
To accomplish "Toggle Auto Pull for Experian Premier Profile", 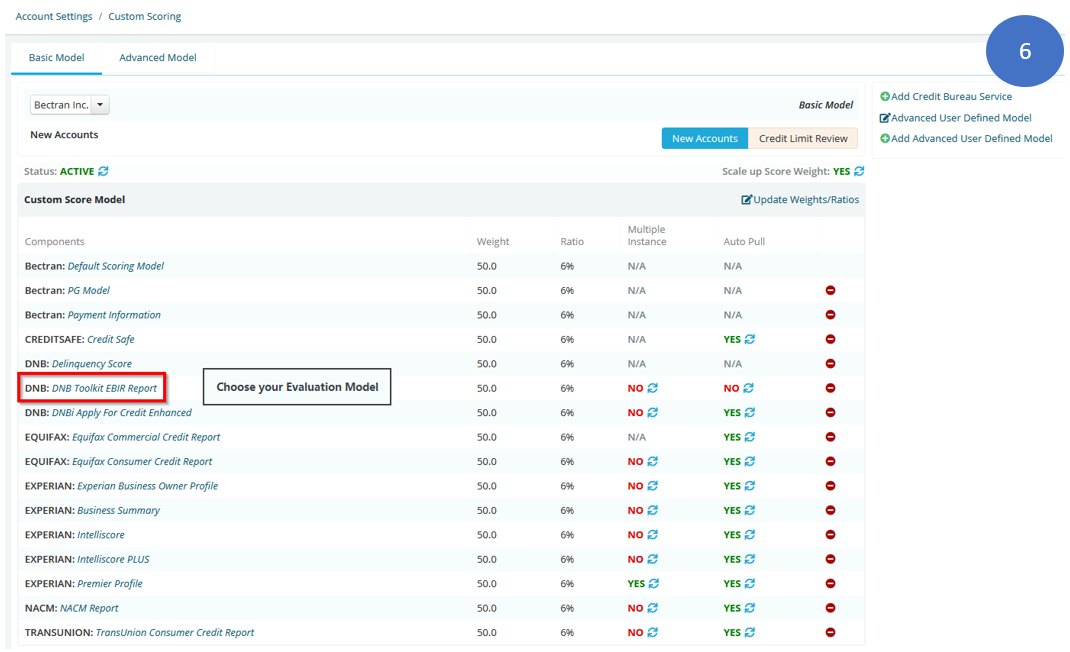I will pos(749,584).
